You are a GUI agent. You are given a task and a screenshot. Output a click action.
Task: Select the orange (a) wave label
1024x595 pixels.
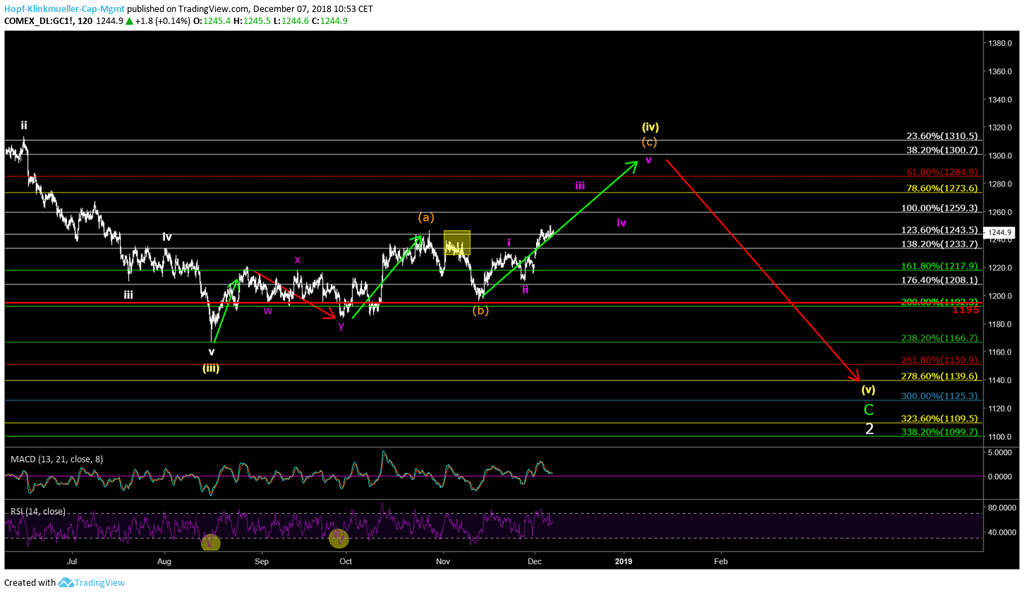click(x=425, y=217)
